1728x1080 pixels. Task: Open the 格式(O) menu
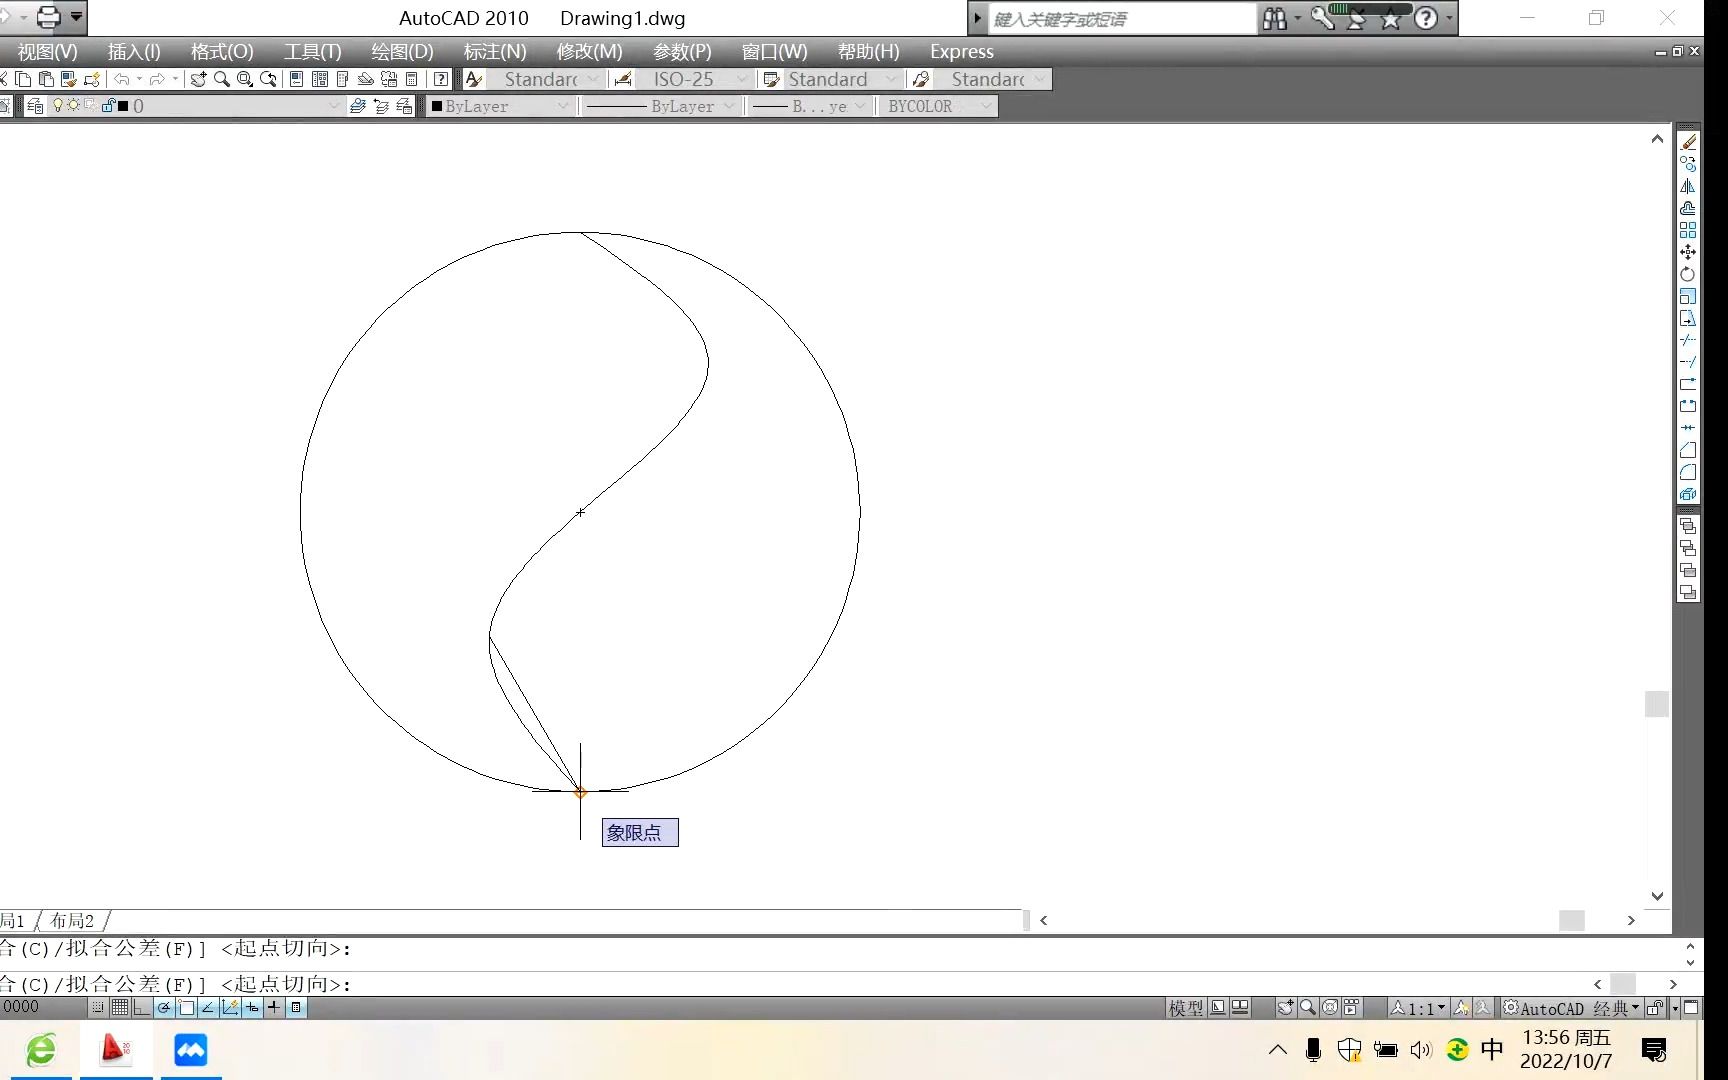coord(222,51)
